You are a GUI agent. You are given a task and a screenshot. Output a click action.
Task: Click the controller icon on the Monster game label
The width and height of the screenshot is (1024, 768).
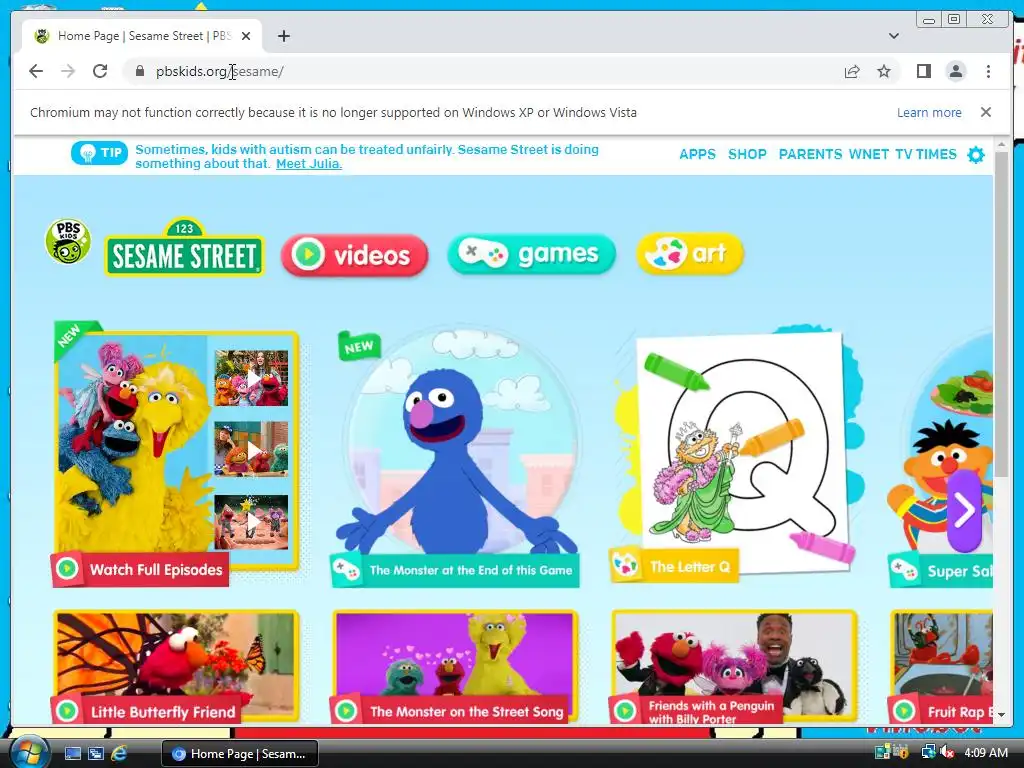[346, 570]
